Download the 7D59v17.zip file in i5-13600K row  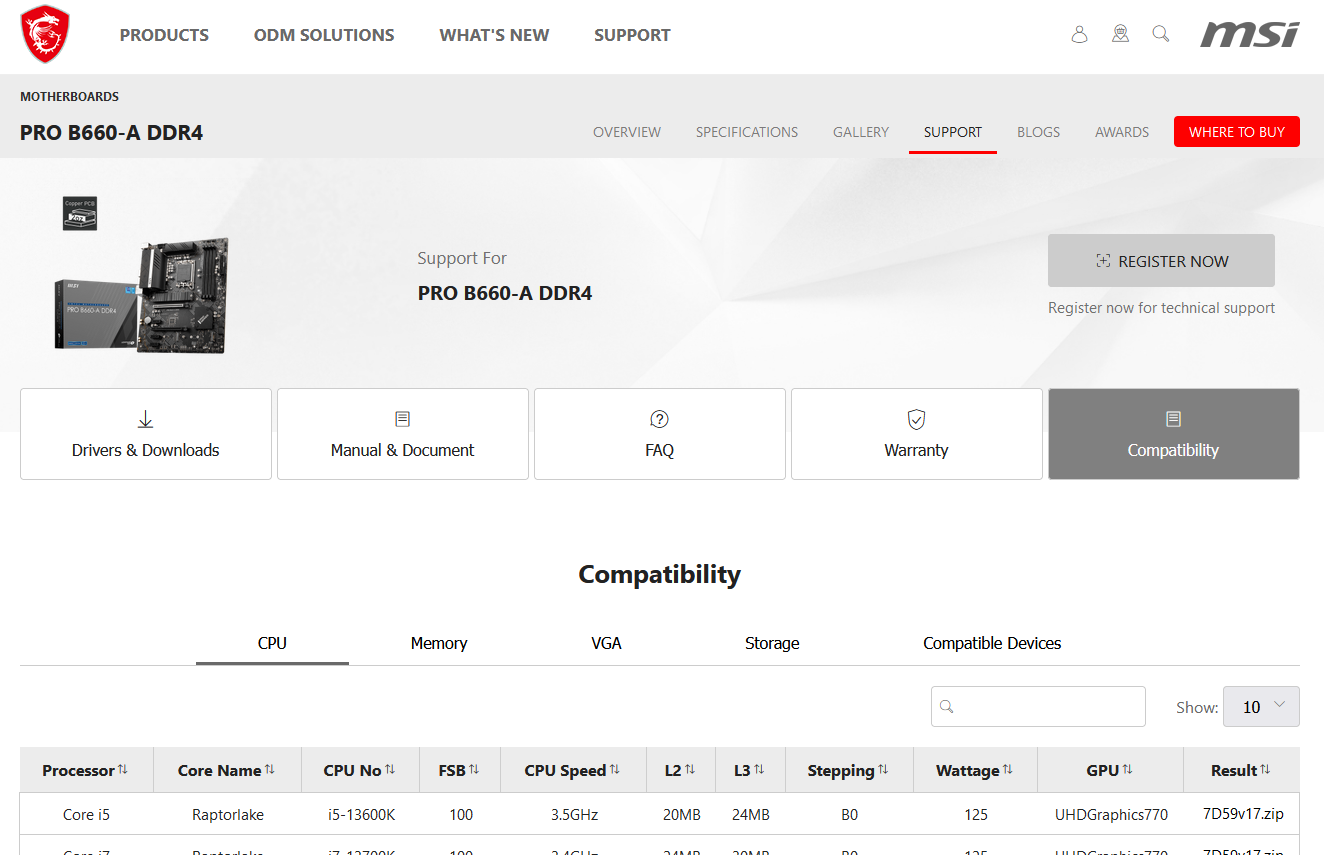click(x=1243, y=814)
